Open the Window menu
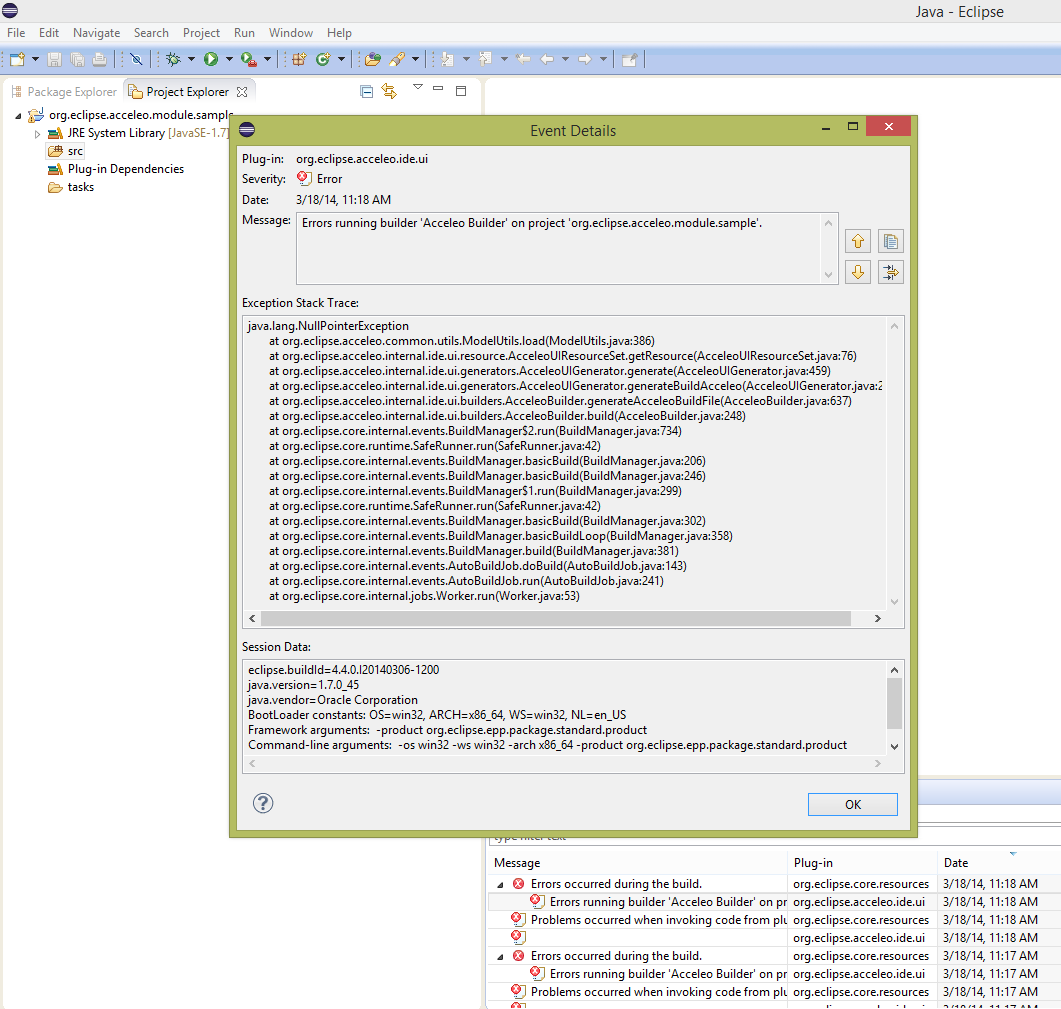 pos(290,32)
